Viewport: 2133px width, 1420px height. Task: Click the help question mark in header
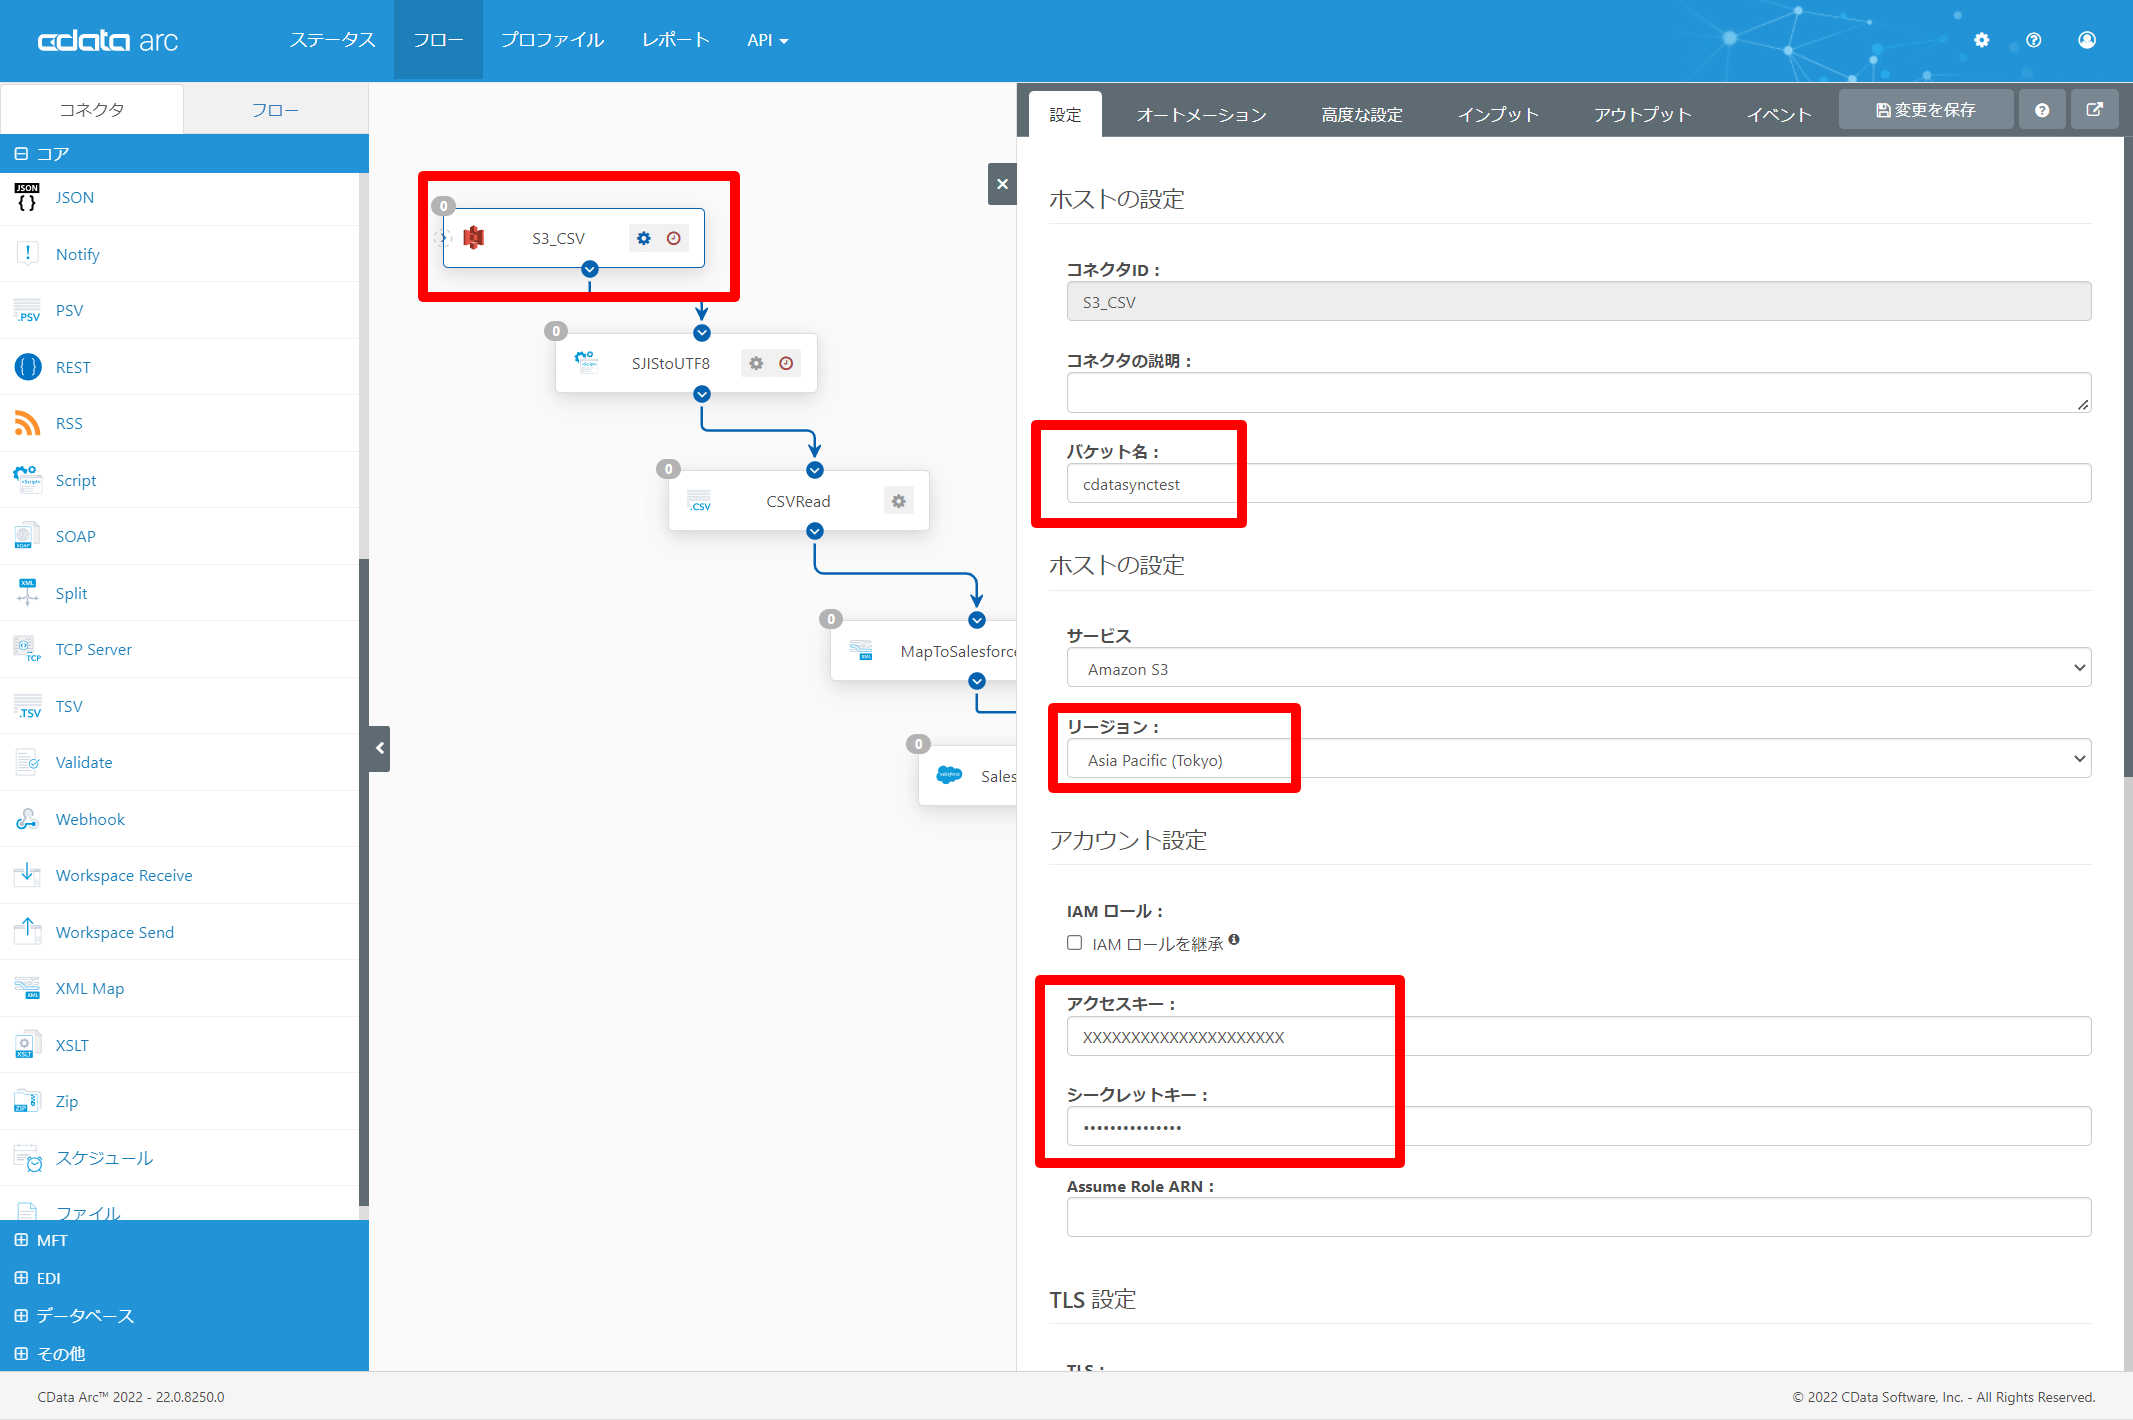coord(2033,40)
